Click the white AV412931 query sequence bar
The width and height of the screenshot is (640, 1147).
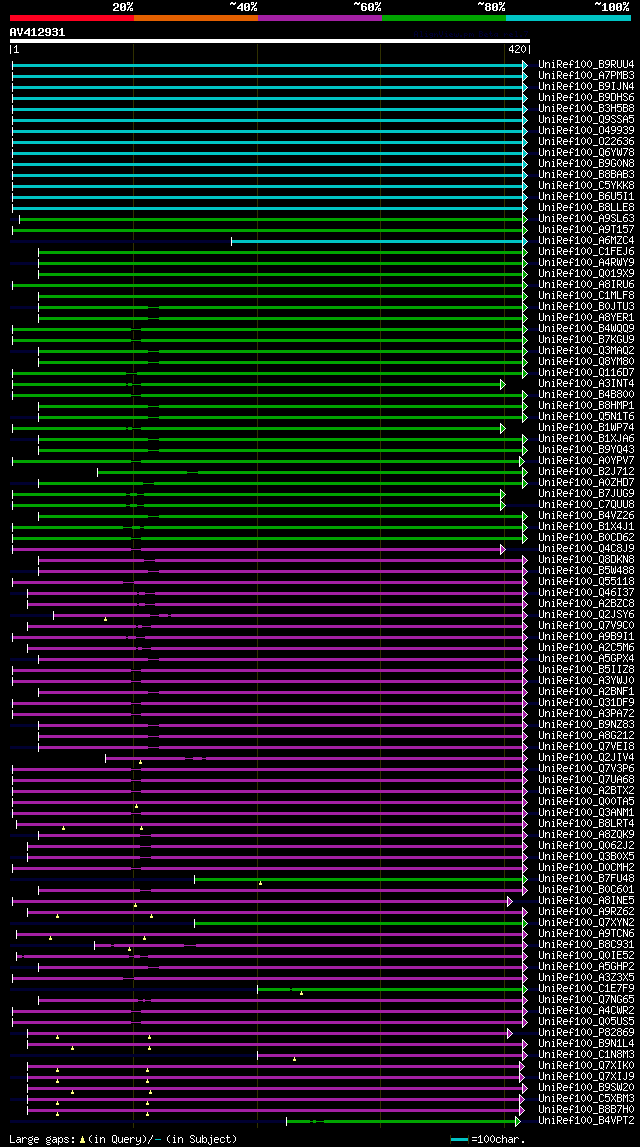pyautogui.click(x=269, y=41)
